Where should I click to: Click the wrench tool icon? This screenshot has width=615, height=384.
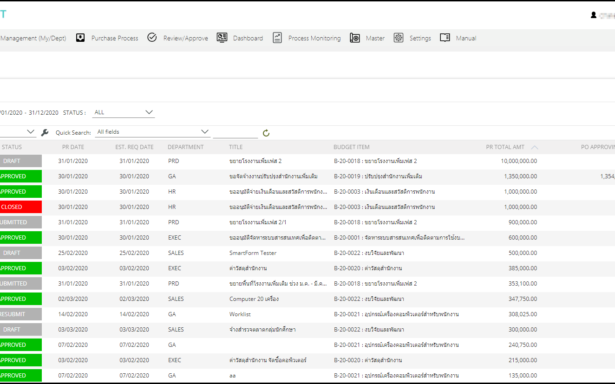tap(45, 133)
